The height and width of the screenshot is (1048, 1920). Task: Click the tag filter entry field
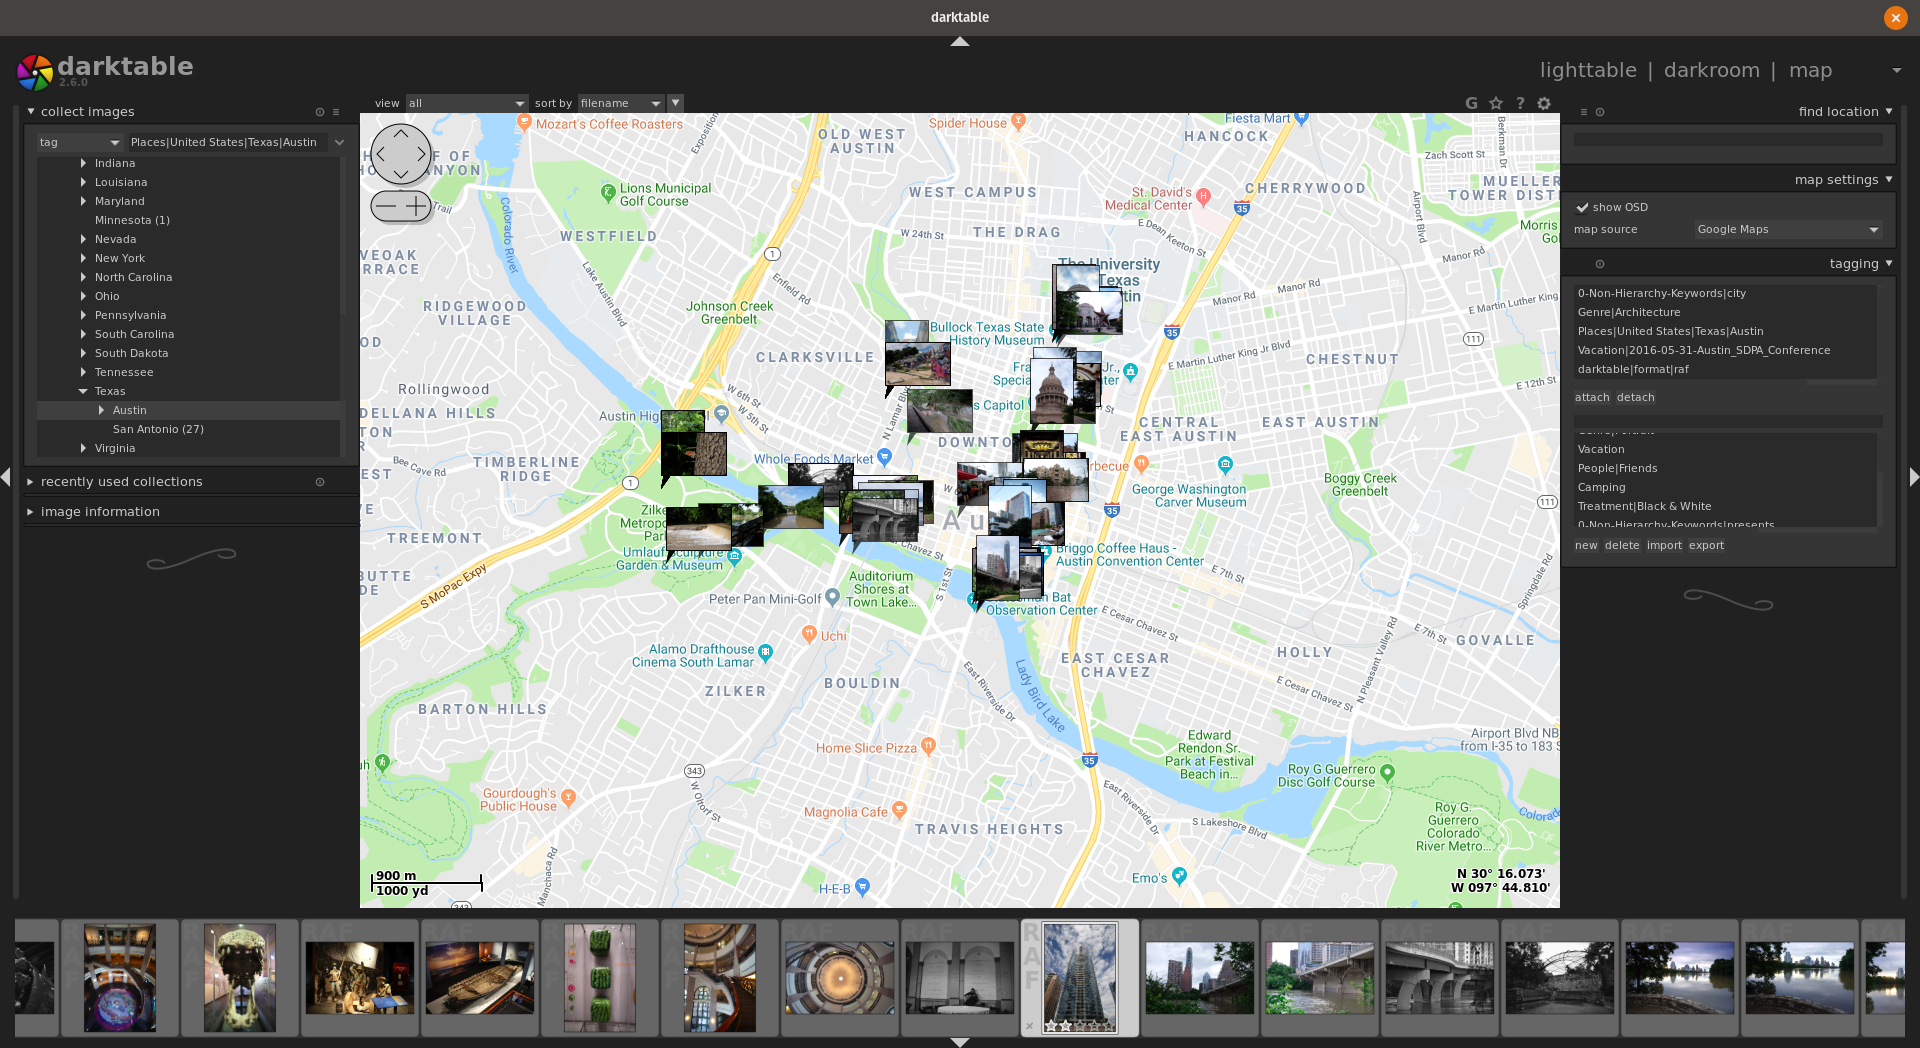point(1728,422)
